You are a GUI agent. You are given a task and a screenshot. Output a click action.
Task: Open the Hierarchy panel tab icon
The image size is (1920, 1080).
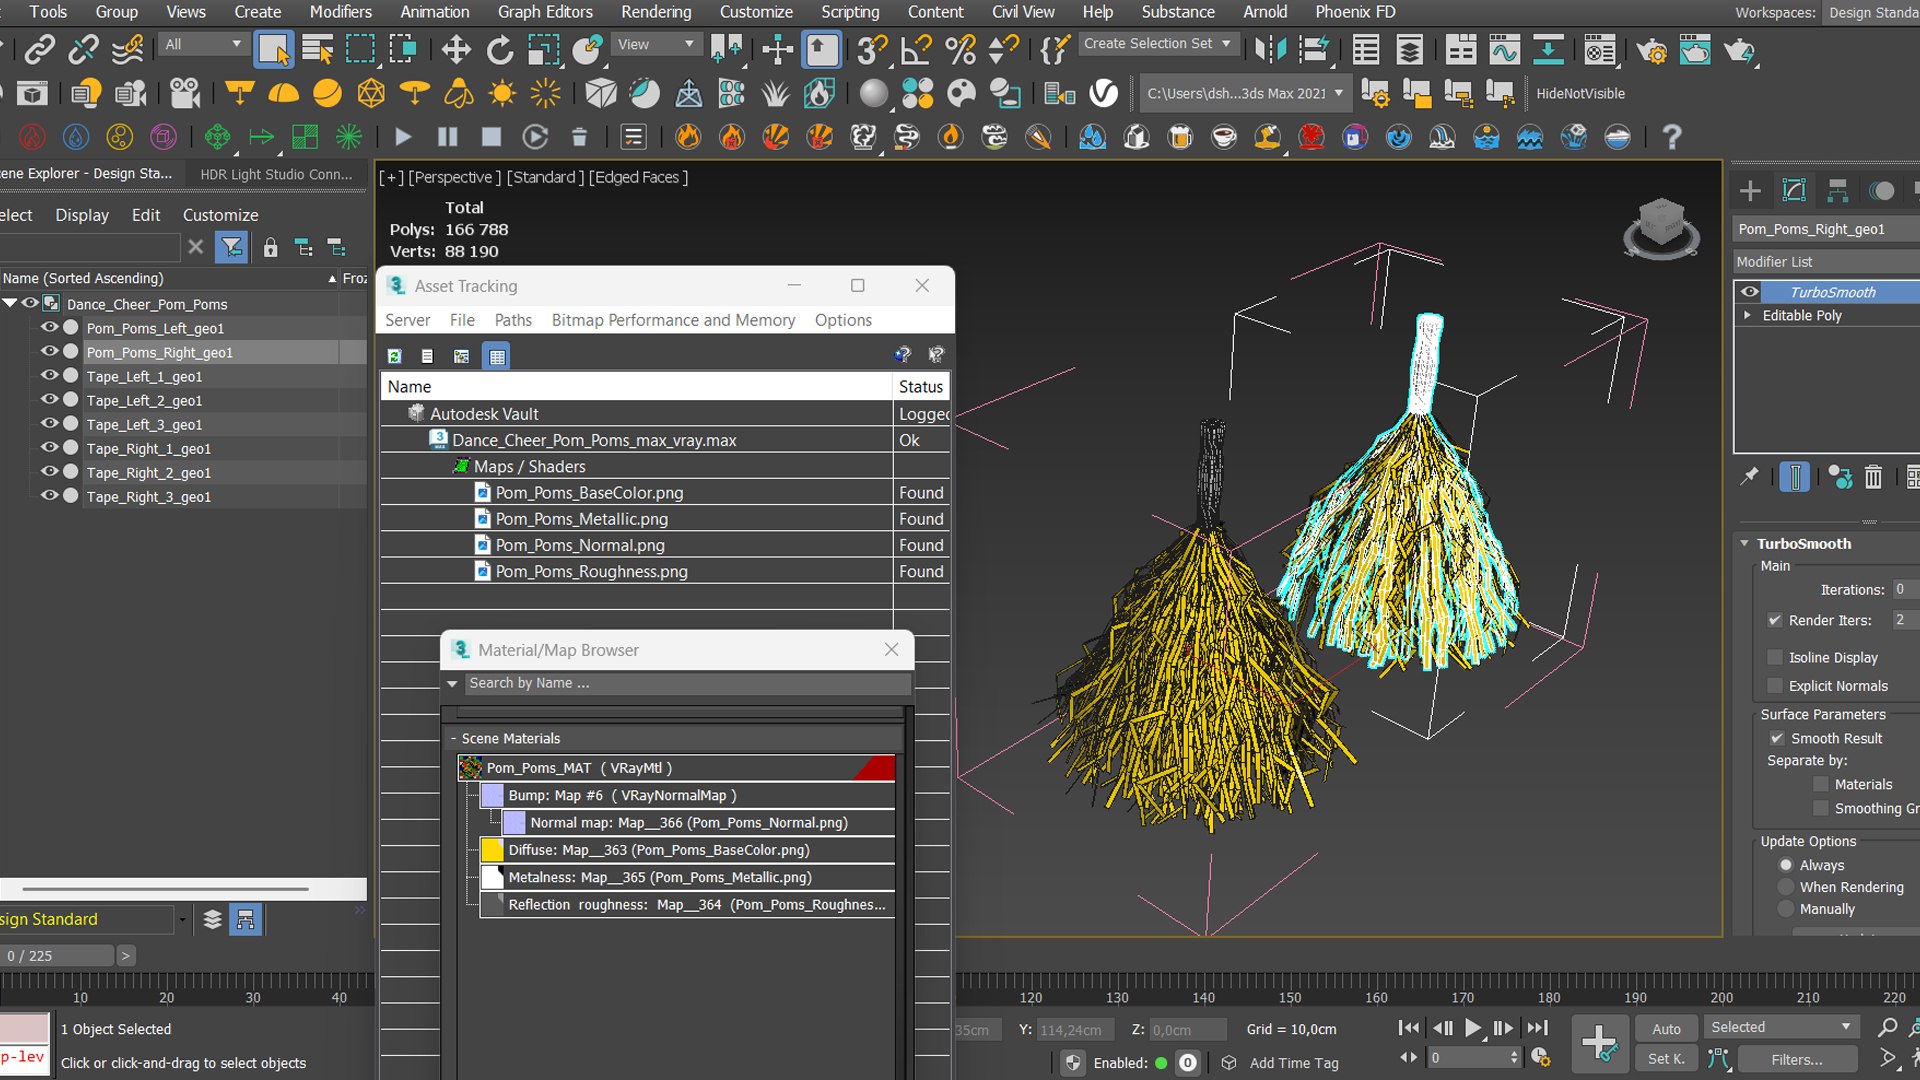coord(1837,190)
